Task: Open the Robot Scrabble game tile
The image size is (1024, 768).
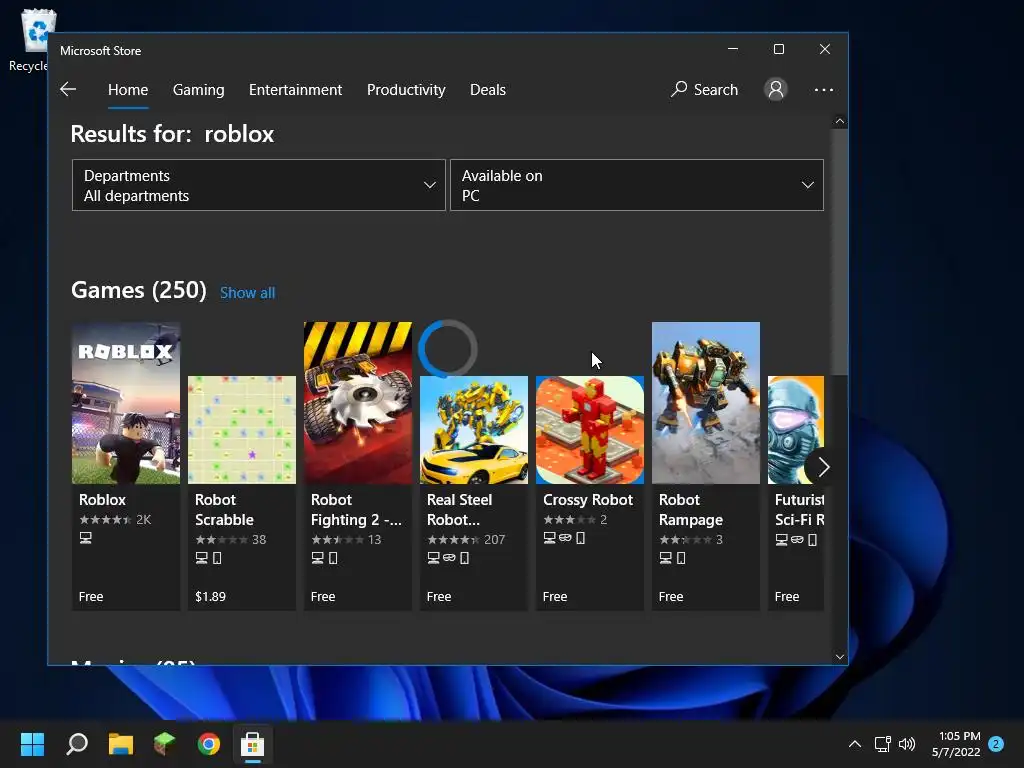Action: (242, 493)
